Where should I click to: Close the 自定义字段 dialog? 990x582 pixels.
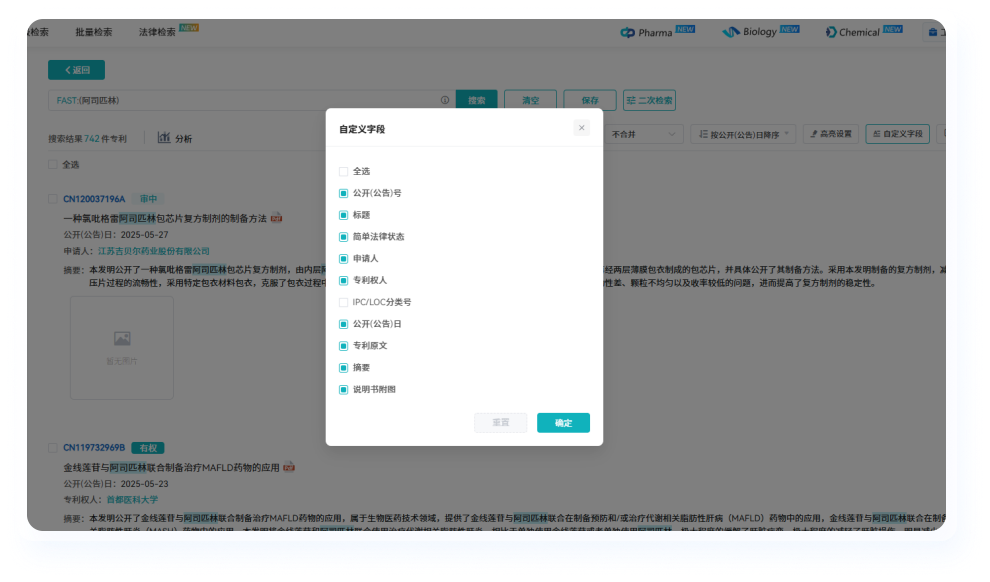coord(581,128)
